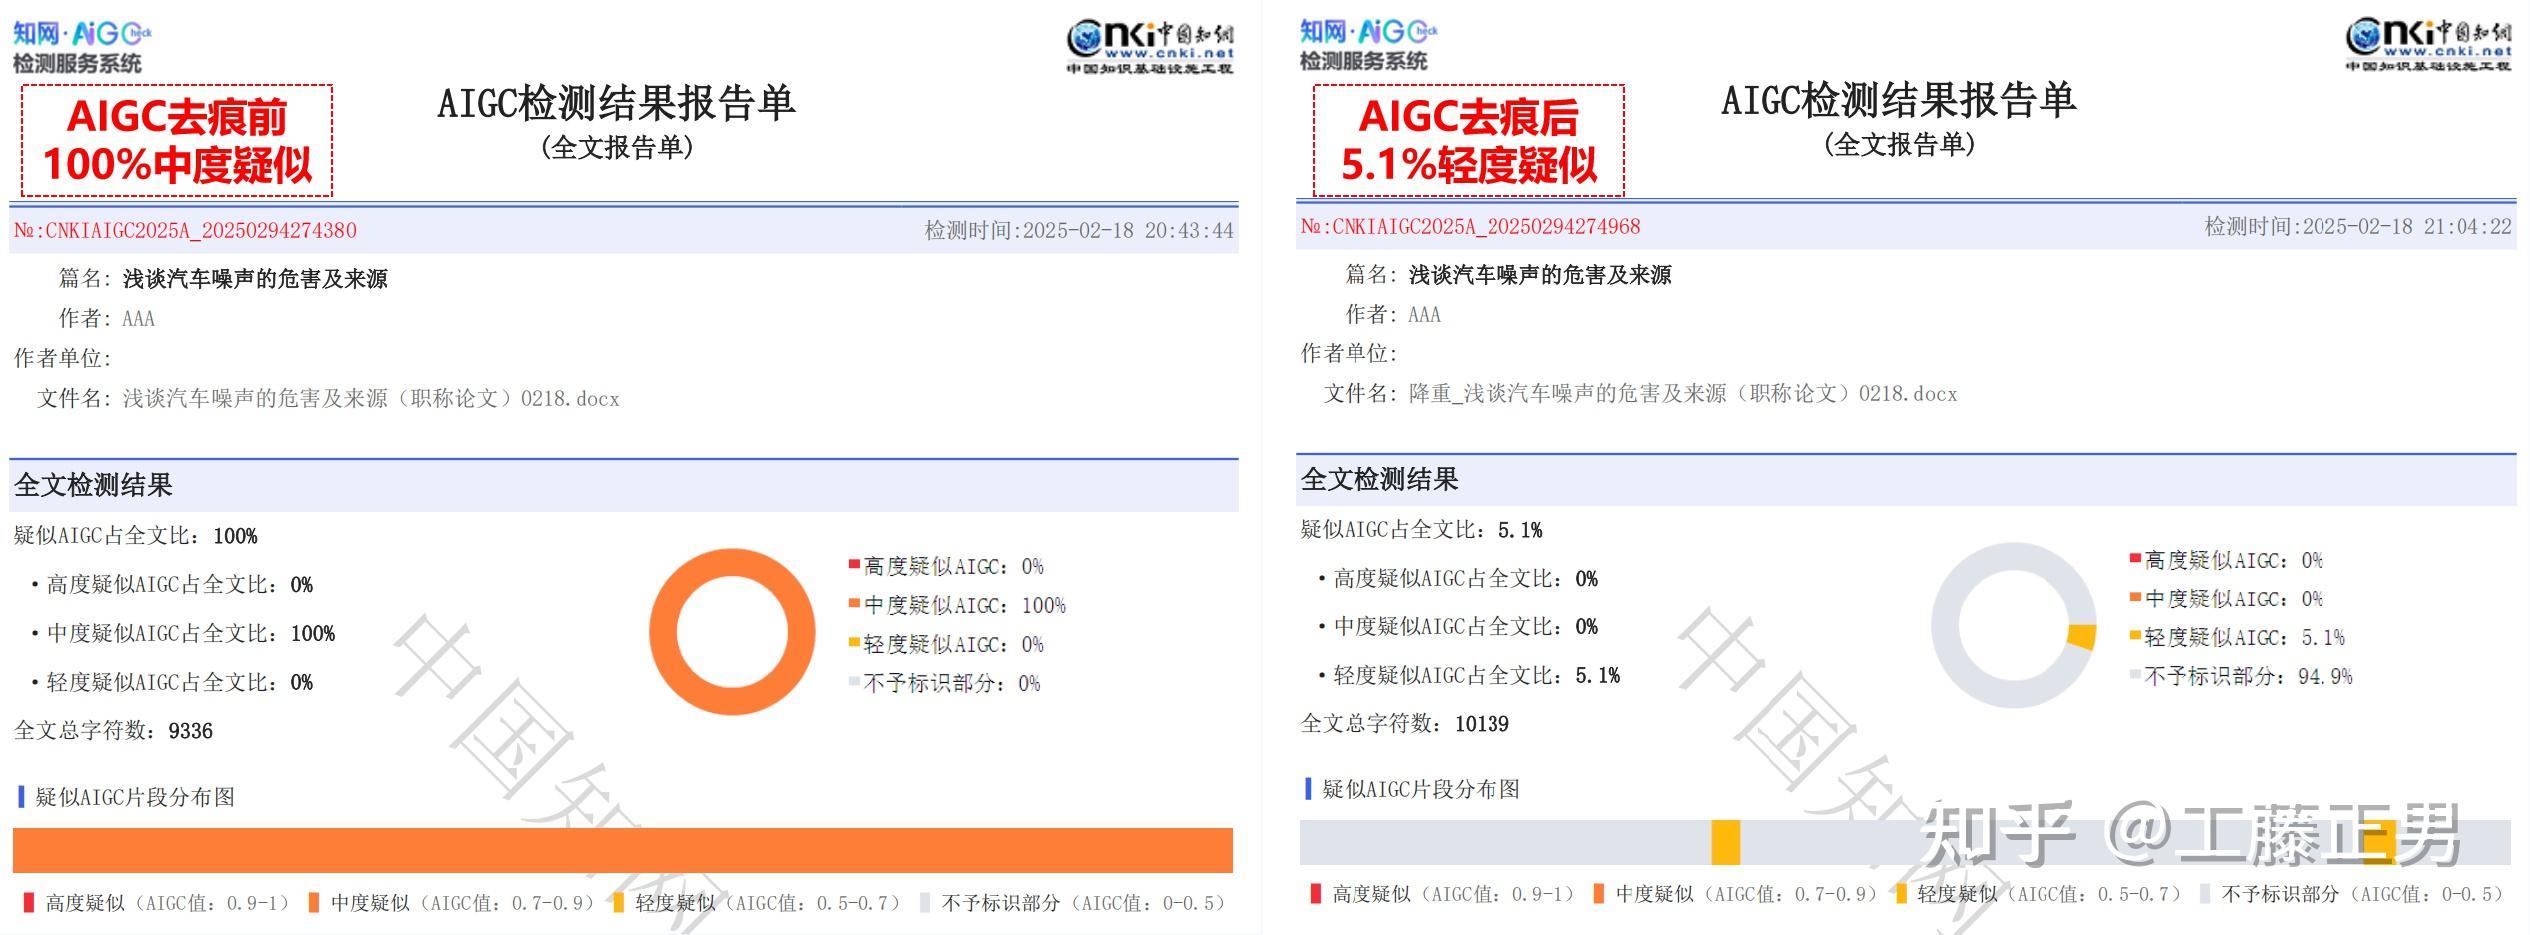Click the CNKI 中国知网 logo on the 21:04:22 report
Viewport: 2530px width, 935px height.
[x=2429, y=45]
